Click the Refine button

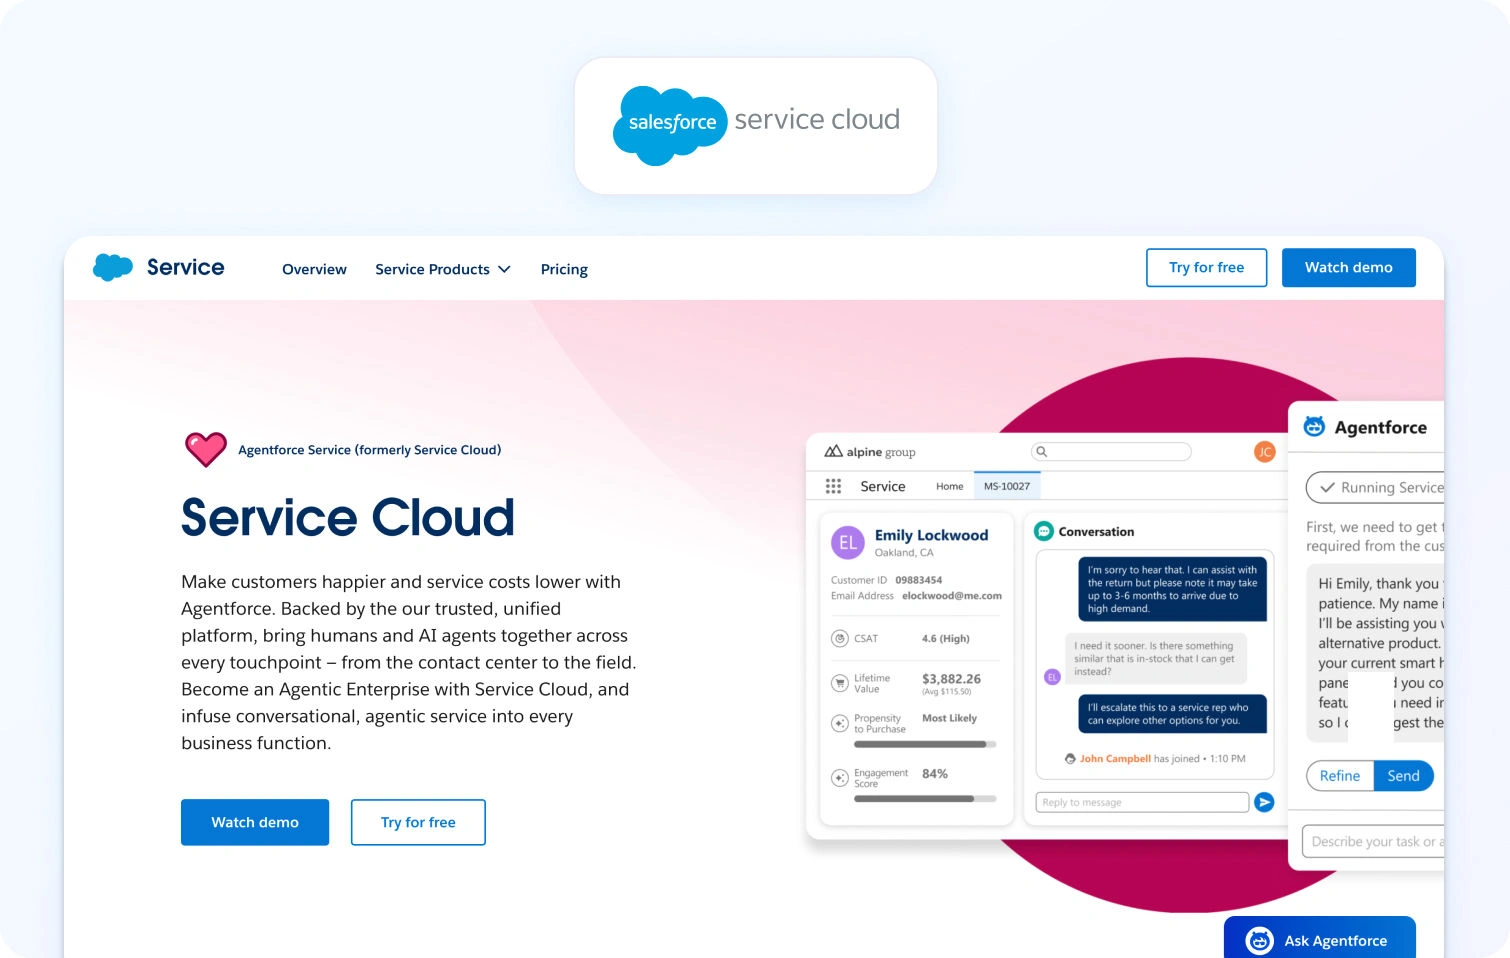1340,776
